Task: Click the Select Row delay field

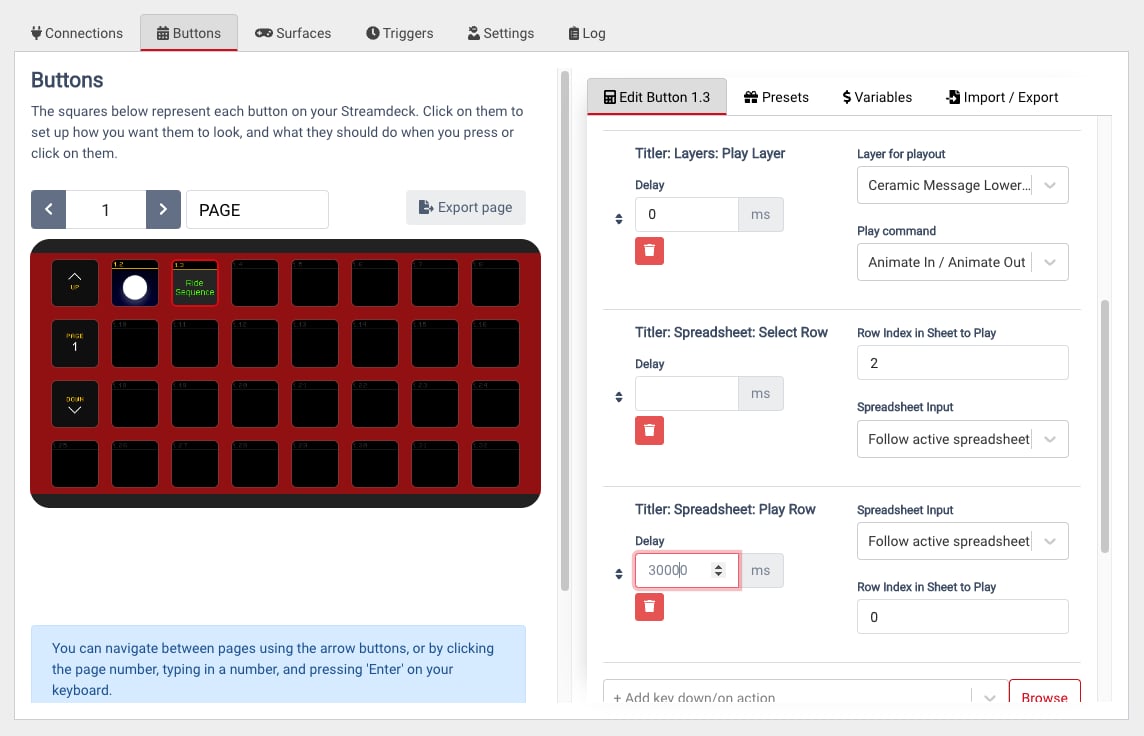Action: coord(687,393)
